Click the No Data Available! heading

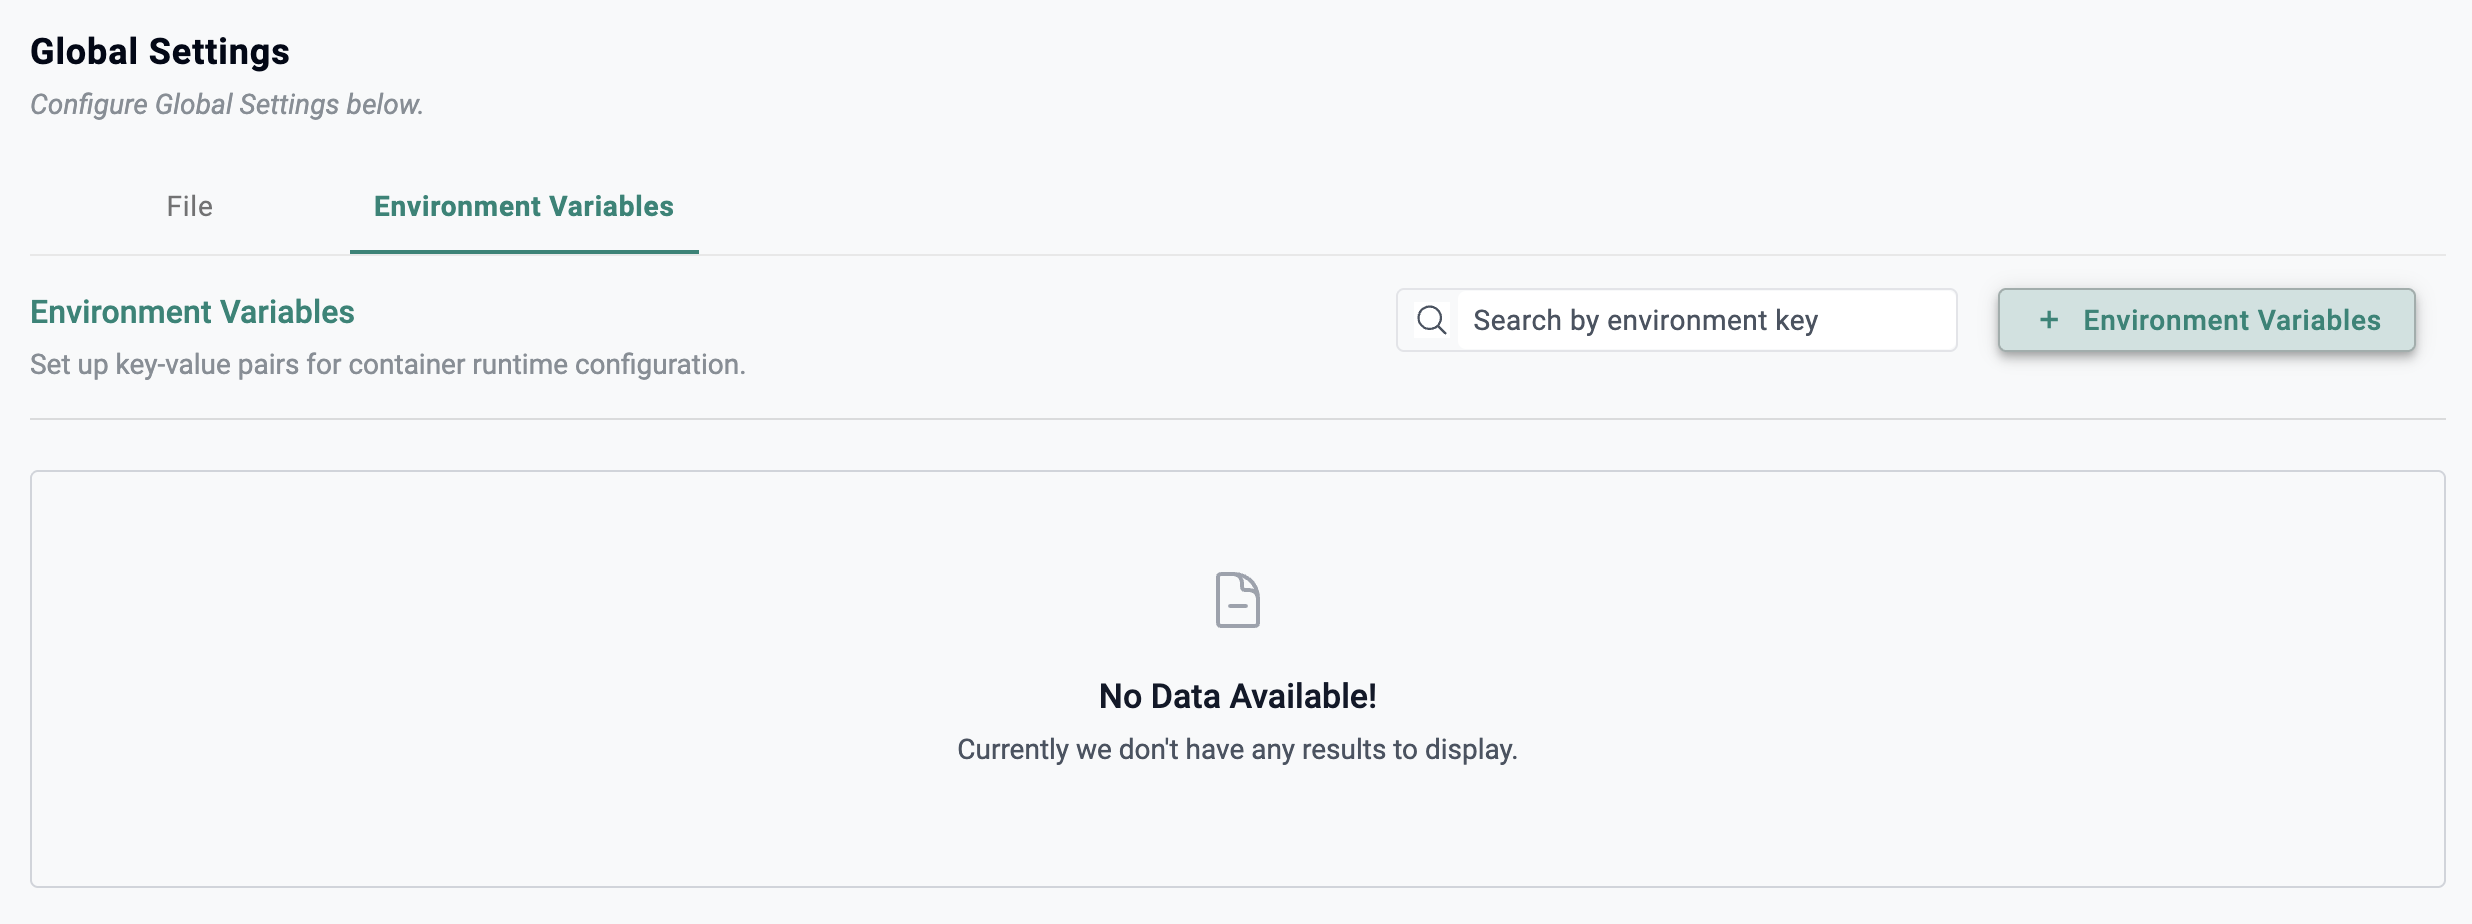(1237, 696)
